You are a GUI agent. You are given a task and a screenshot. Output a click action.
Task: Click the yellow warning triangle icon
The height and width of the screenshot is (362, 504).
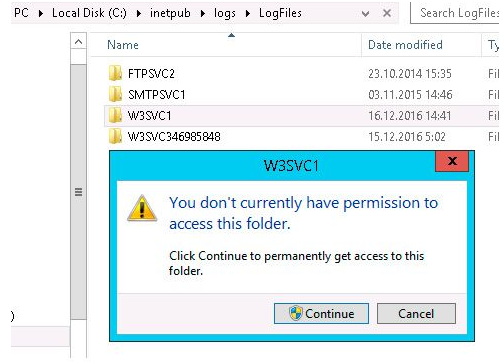[x=142, y=208]
